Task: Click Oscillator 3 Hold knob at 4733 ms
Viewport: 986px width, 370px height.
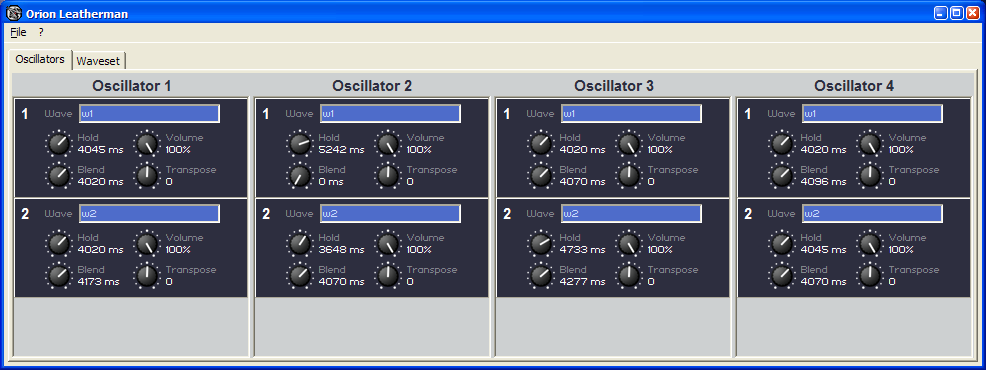Action: pos(541,244)
